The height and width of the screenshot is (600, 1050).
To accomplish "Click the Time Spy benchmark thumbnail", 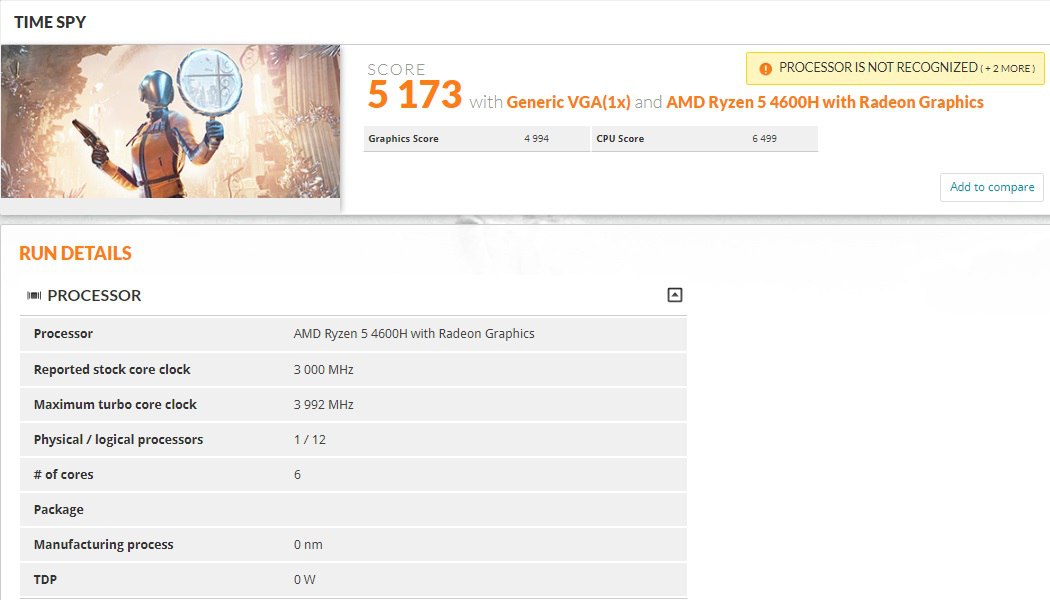I will click(x=170, y=121).
